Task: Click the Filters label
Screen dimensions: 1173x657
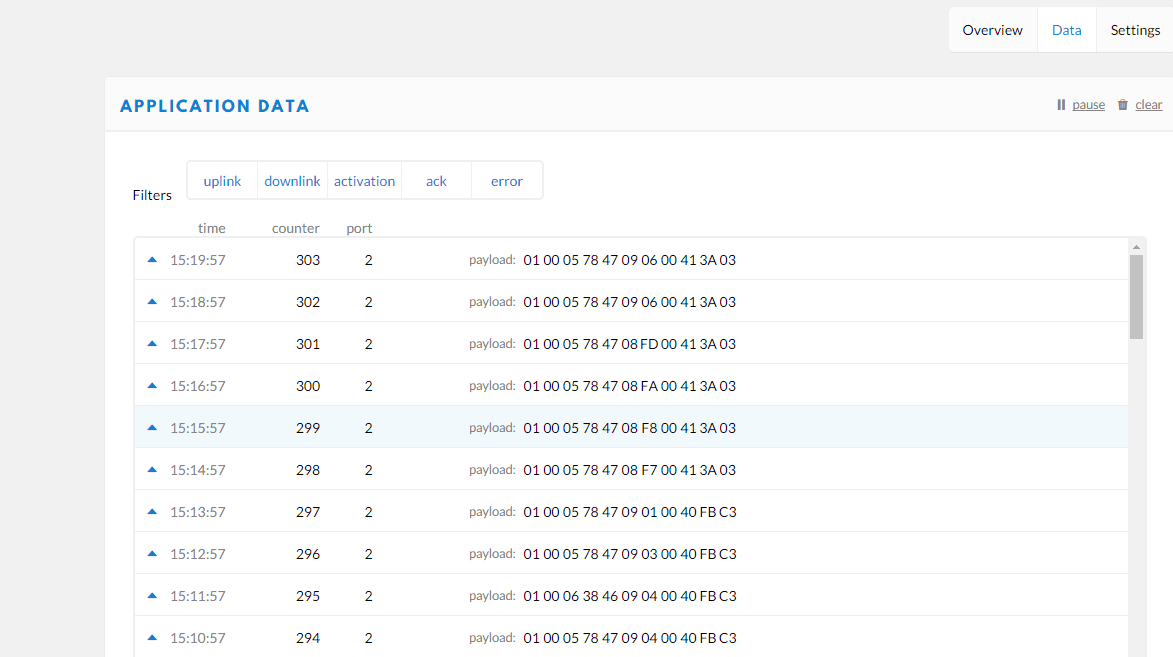Action: point(152,195)
